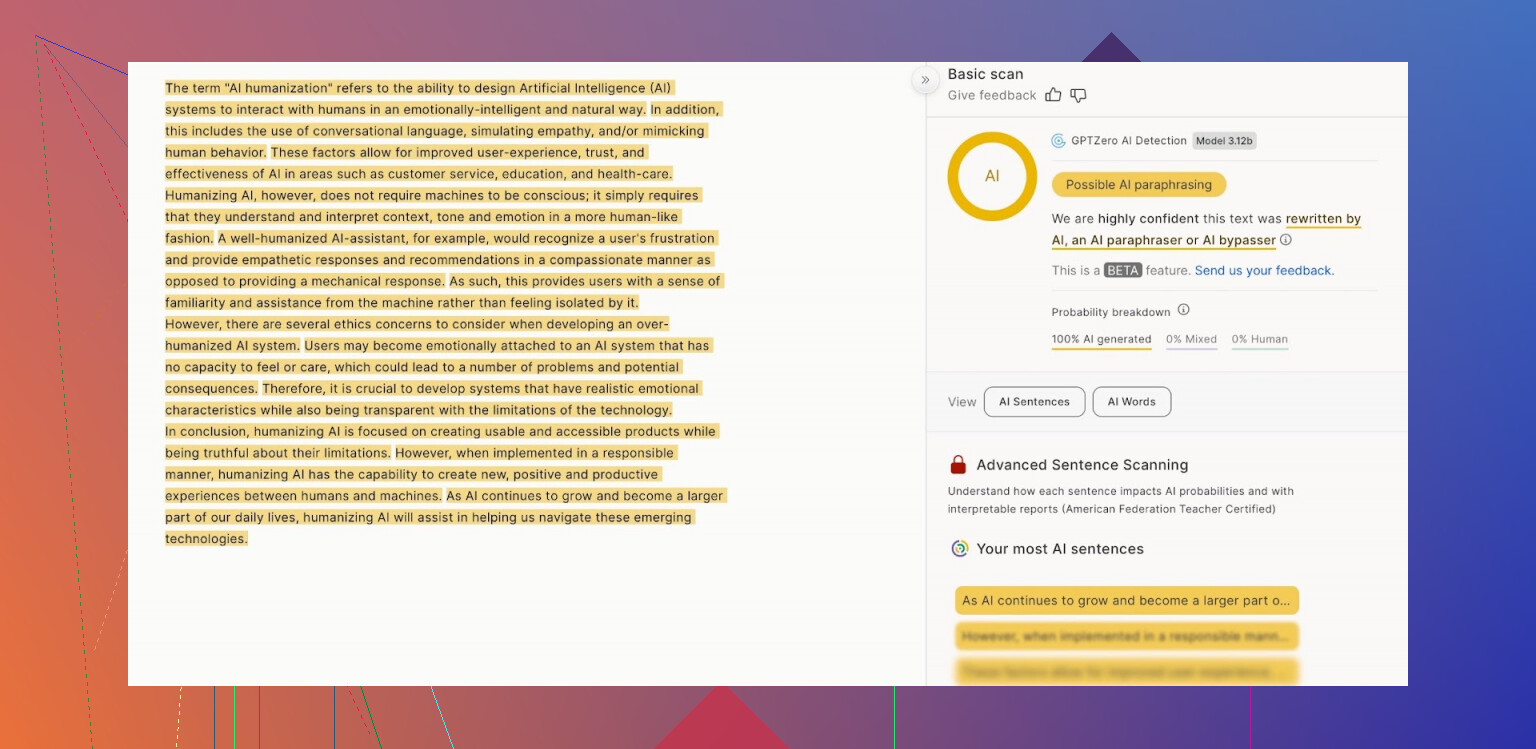Expand the 'As AI continues to grow' sentence
This screenshot has height=749, width=1536.
tap(1126, 601)
